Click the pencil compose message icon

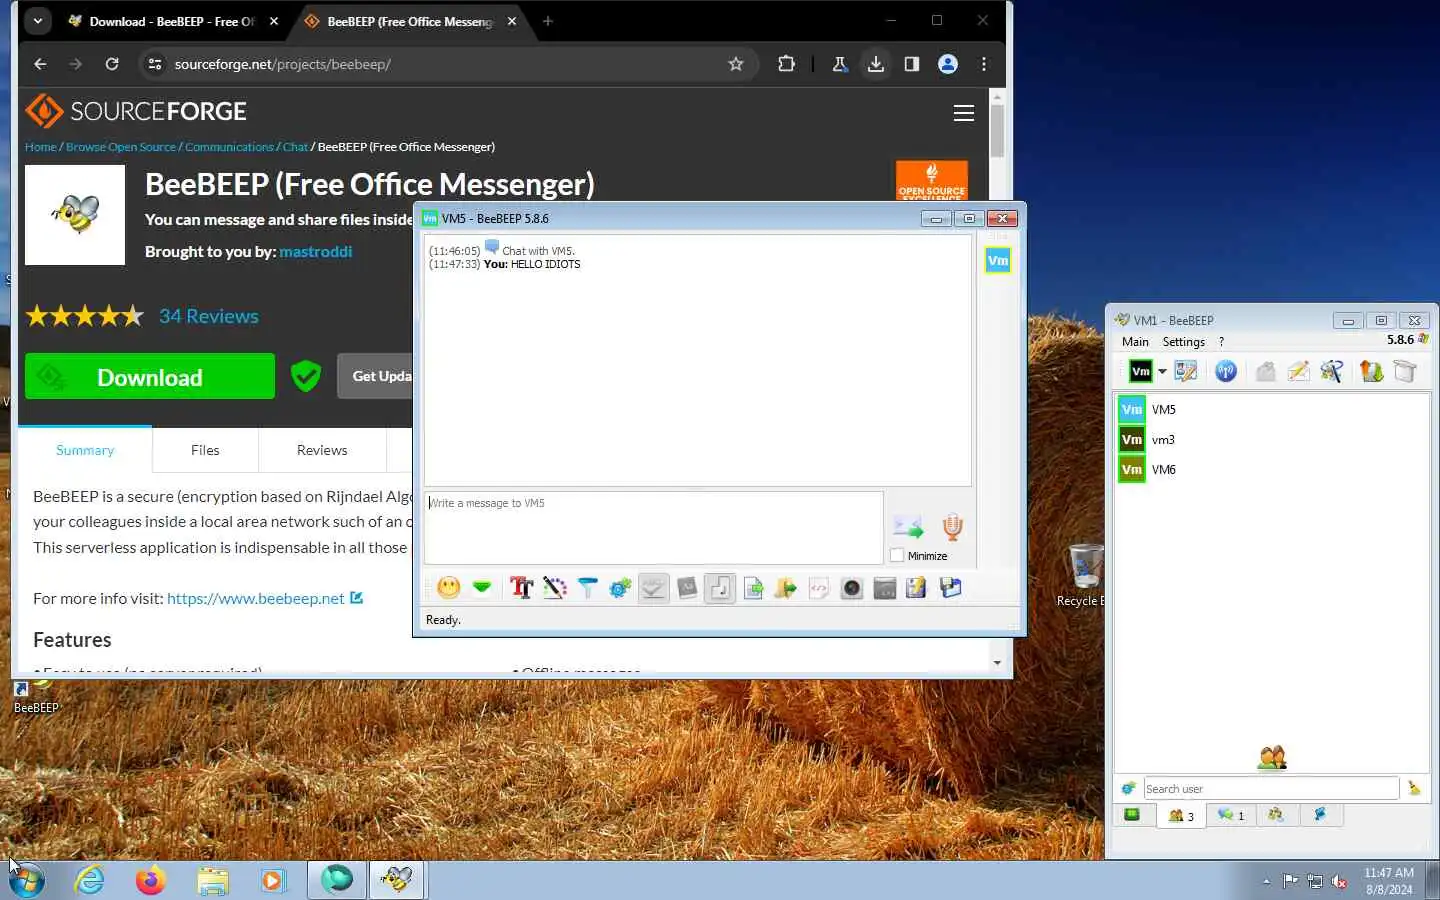coord(1299,371)
